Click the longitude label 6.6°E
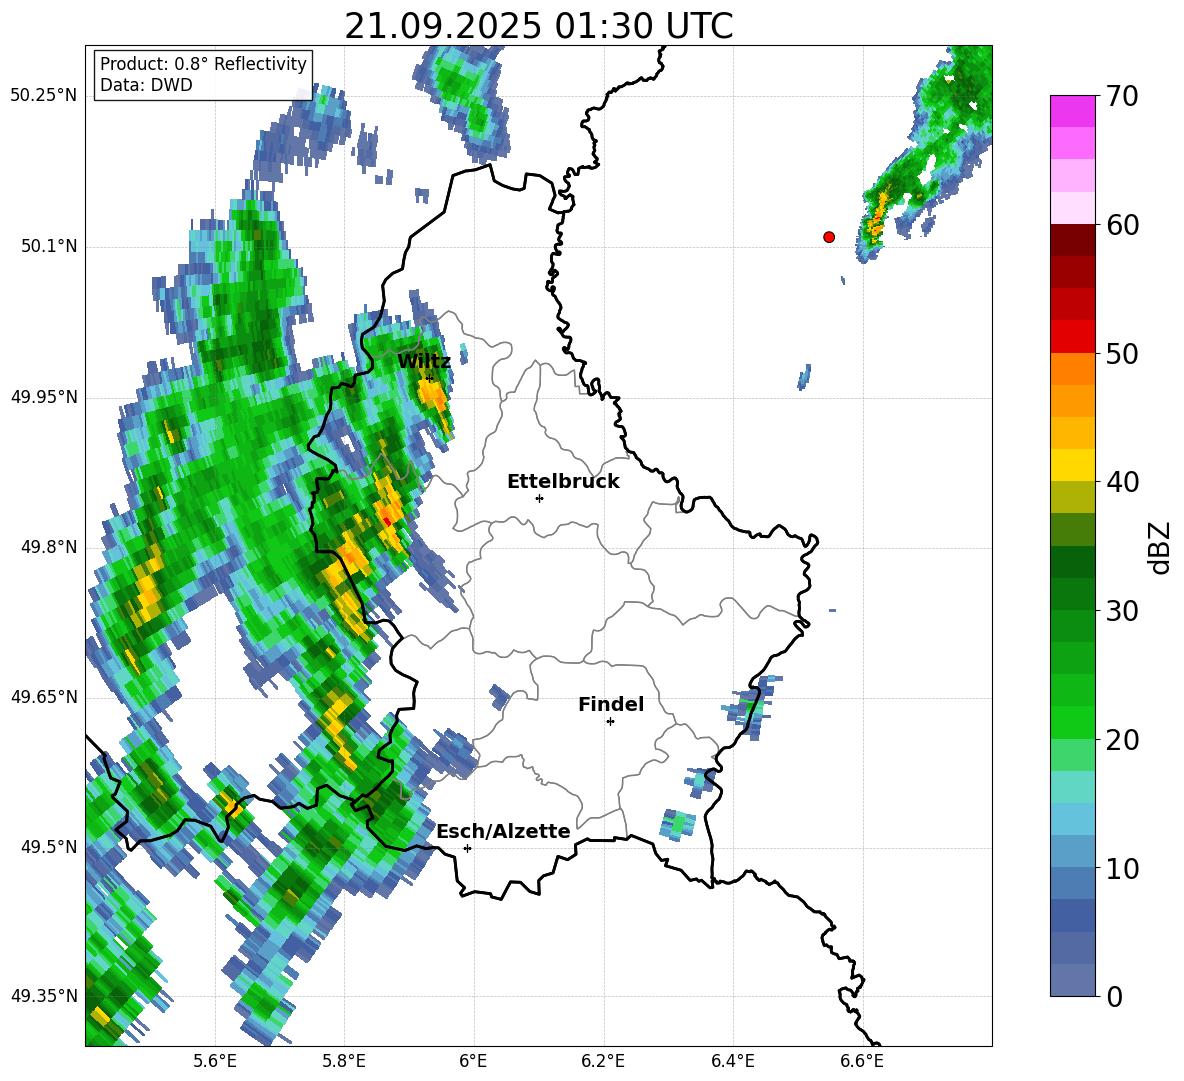 pyautogui.click(x=862, y=1061)
